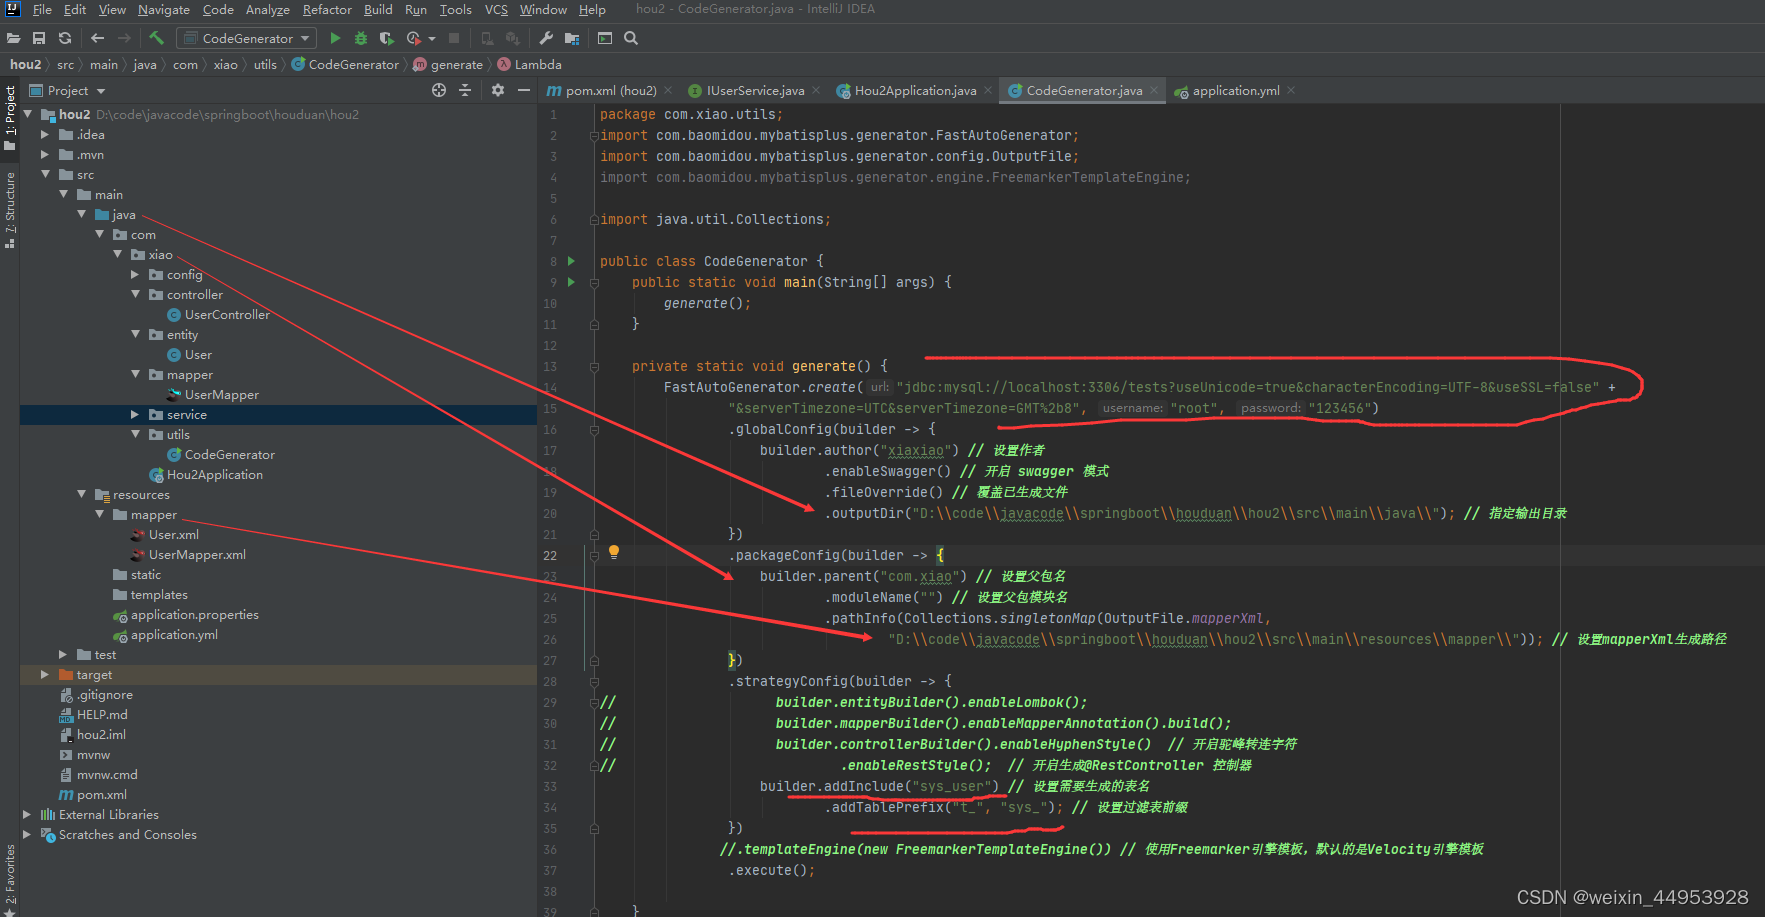Viewport: 1765px width, 917px height.
Task: Run CodeGenerator with the green play icon
Action: [335, 38]
